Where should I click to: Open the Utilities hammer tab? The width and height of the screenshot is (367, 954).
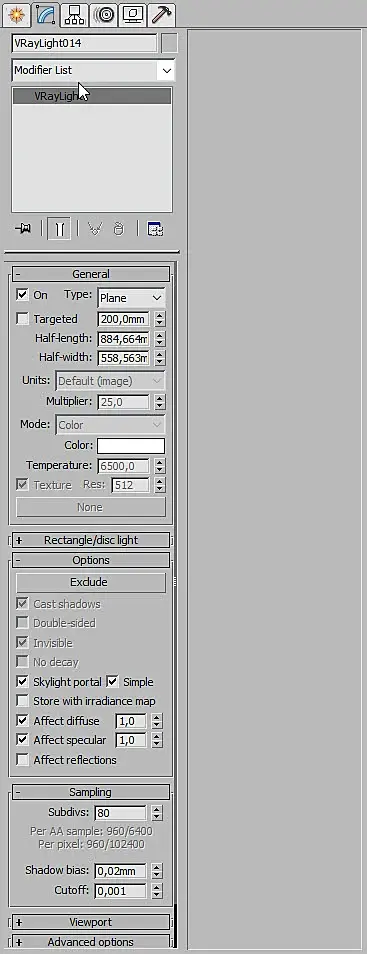162,15
